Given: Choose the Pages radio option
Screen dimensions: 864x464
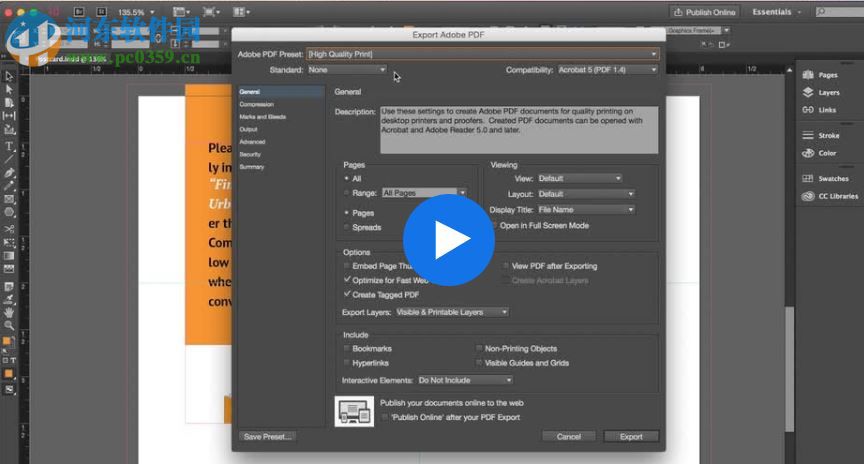Looking at the screenshot, I should [347, 213].
